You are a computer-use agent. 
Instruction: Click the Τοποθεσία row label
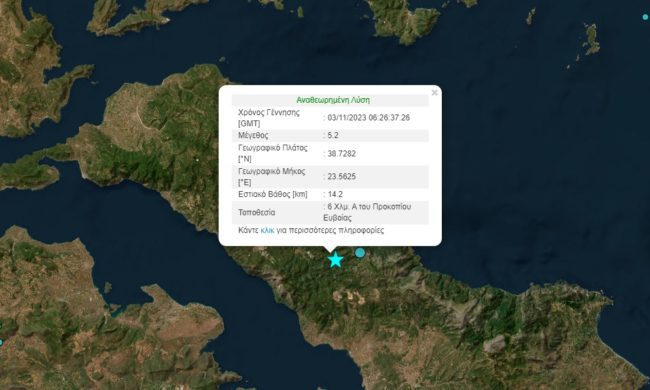tap(256, 213)
